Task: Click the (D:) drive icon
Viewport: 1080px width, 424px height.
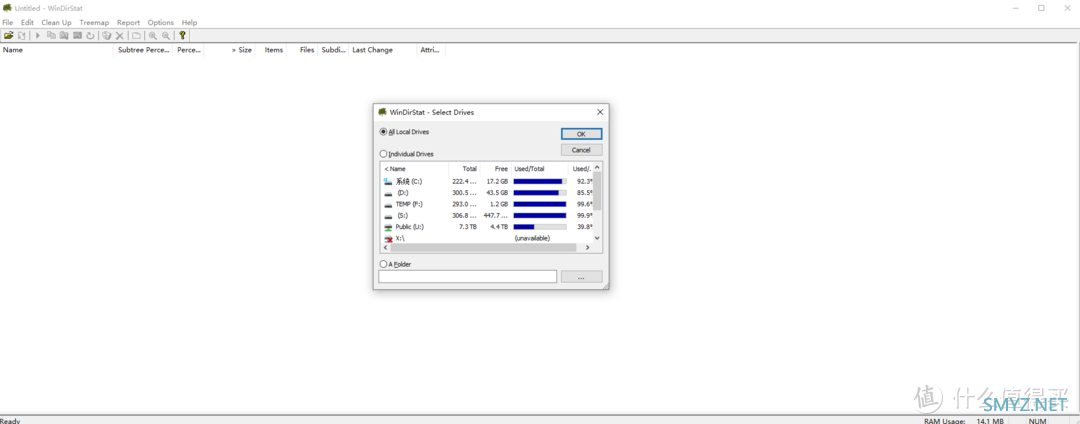Action: (388, 193)
